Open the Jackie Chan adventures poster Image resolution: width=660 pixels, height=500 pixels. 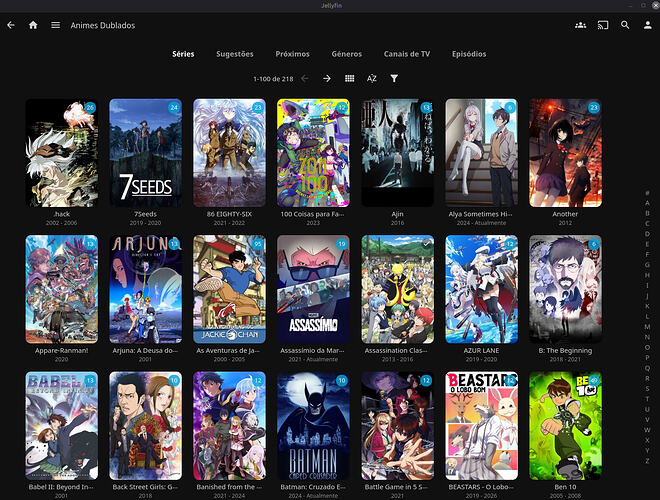click(x=229, y=289)
